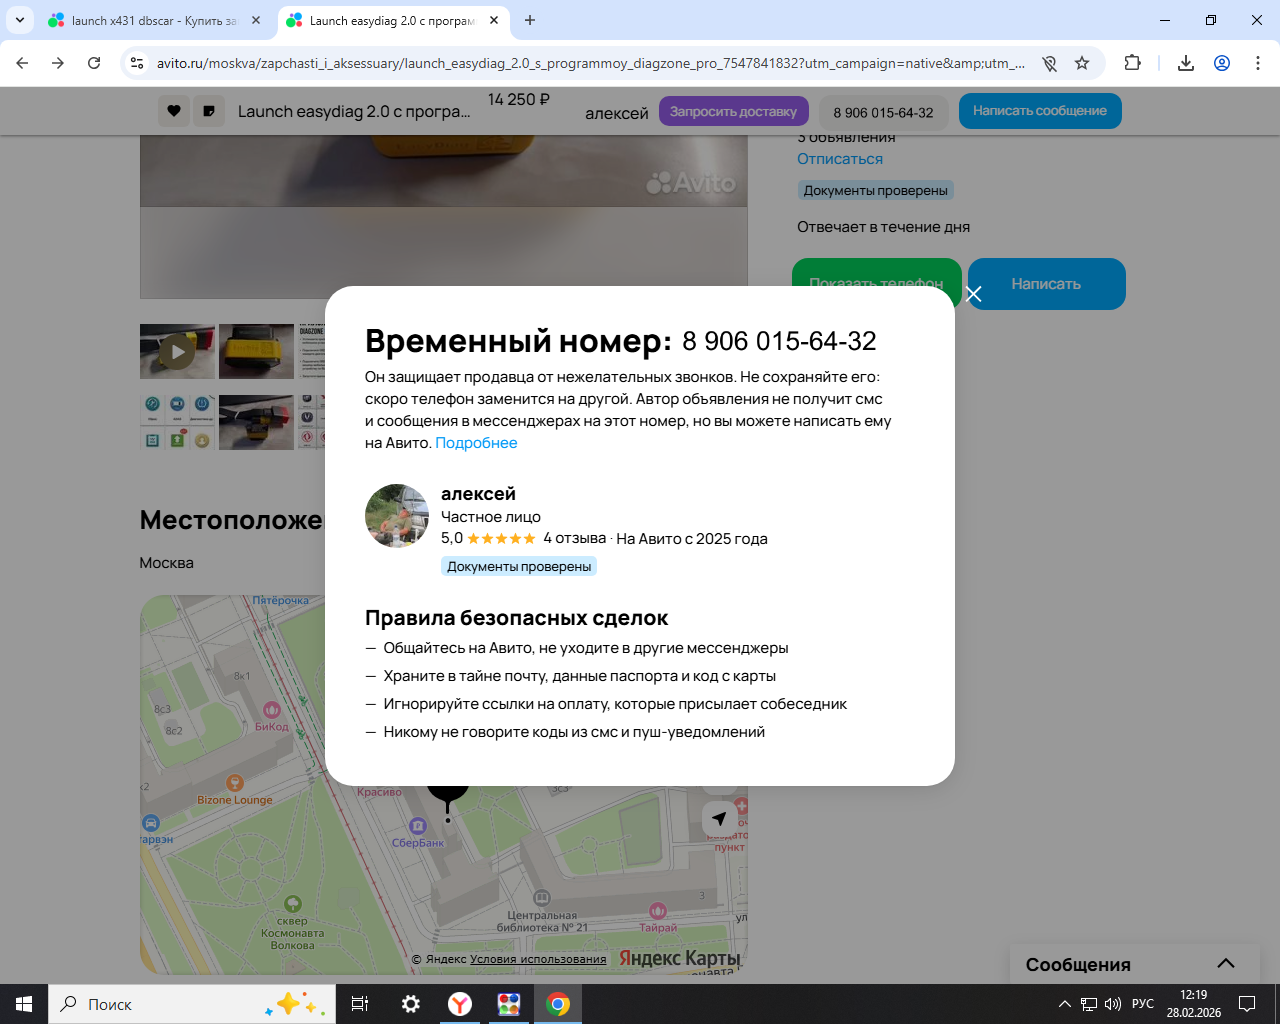Open network settings tray icon
The image size is (1280, 1024).
[1089, 1004]
